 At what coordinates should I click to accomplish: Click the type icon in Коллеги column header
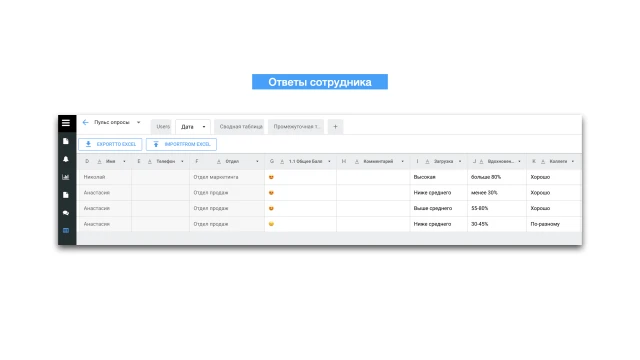543,162
